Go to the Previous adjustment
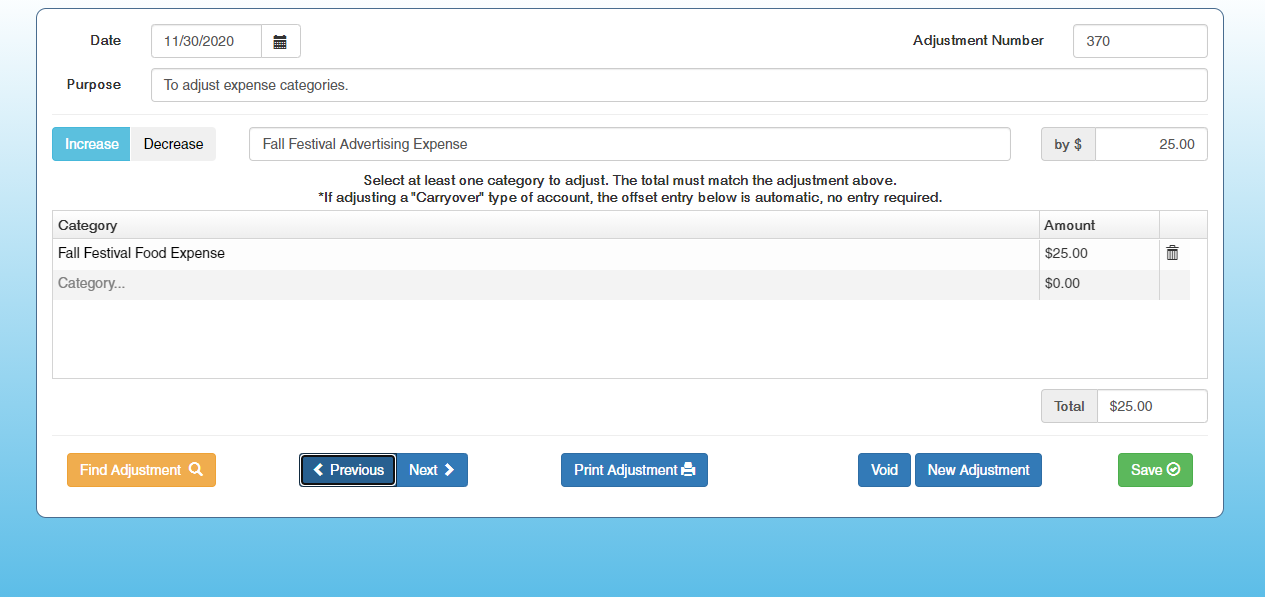The height and width of the screenshot is (597, 1265). point(348,470)
